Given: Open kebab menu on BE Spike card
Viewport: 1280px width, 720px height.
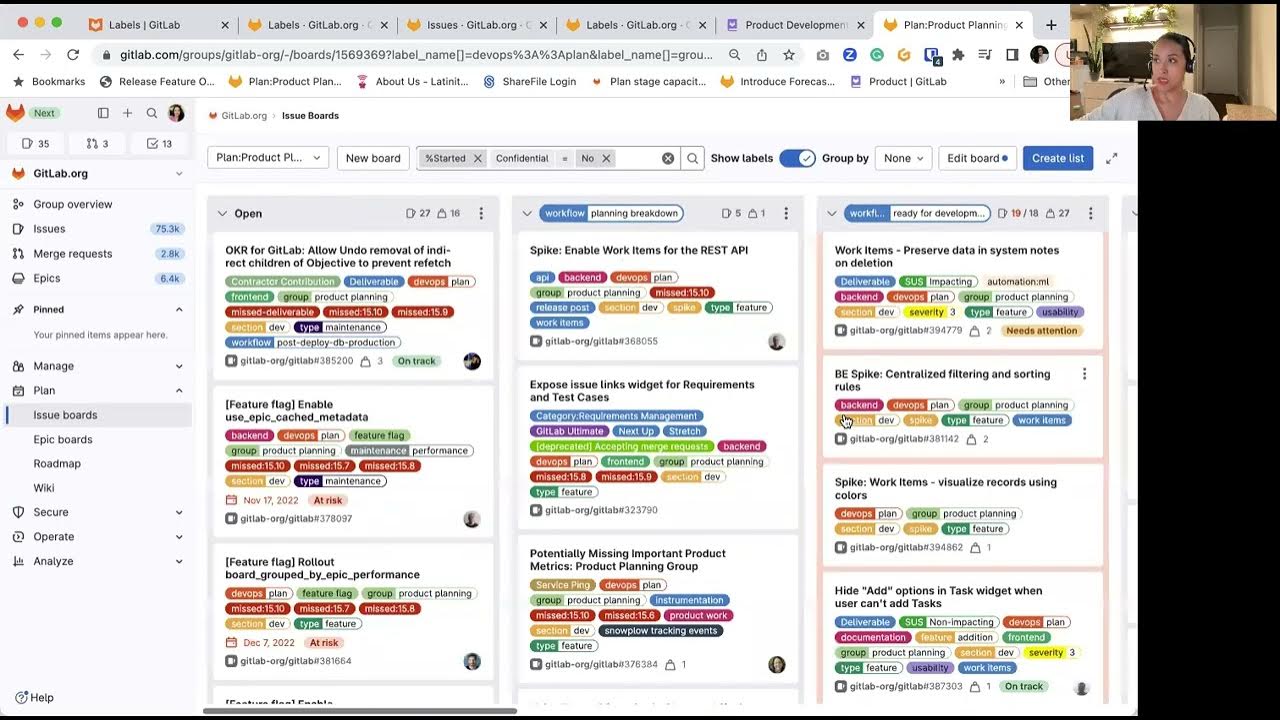Looking at the screenshot, I should click(1085, 374).
